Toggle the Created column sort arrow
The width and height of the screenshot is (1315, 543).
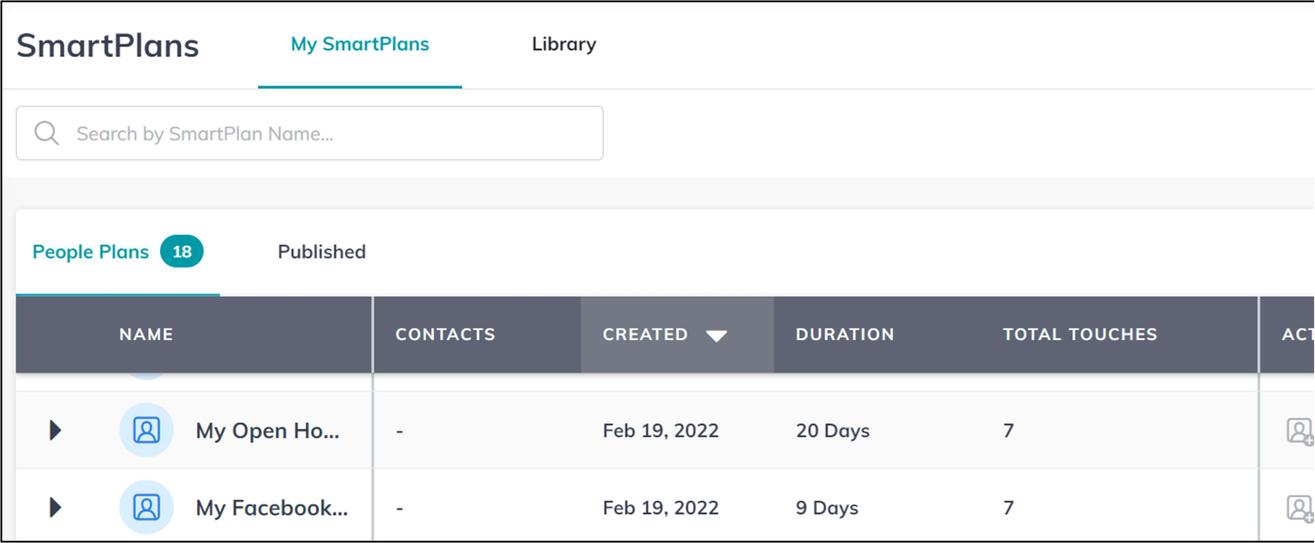pyautogui.click(x=716, y=335)
